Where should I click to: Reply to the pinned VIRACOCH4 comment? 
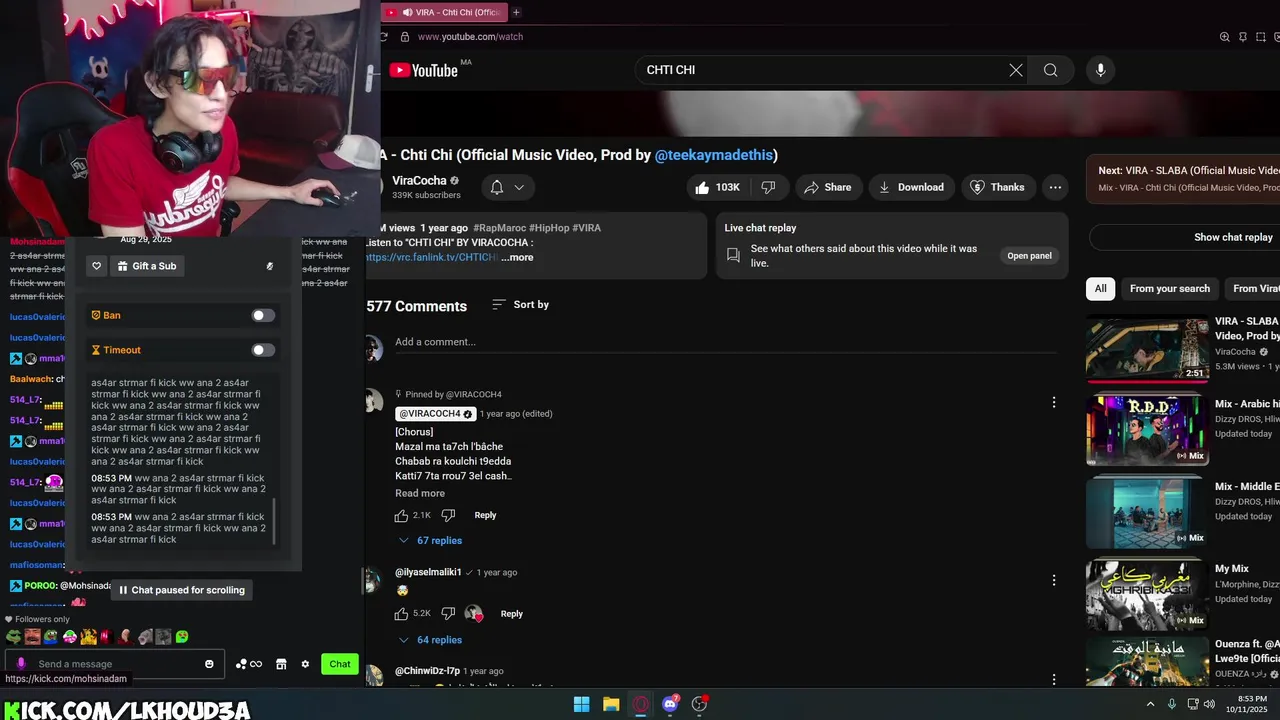tap(485, 515)
